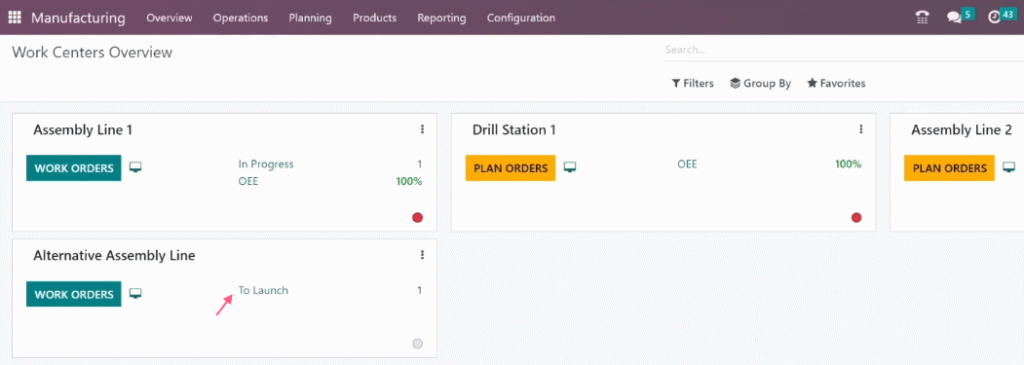Expand the Filters dropdown

(x=692, y=84)
